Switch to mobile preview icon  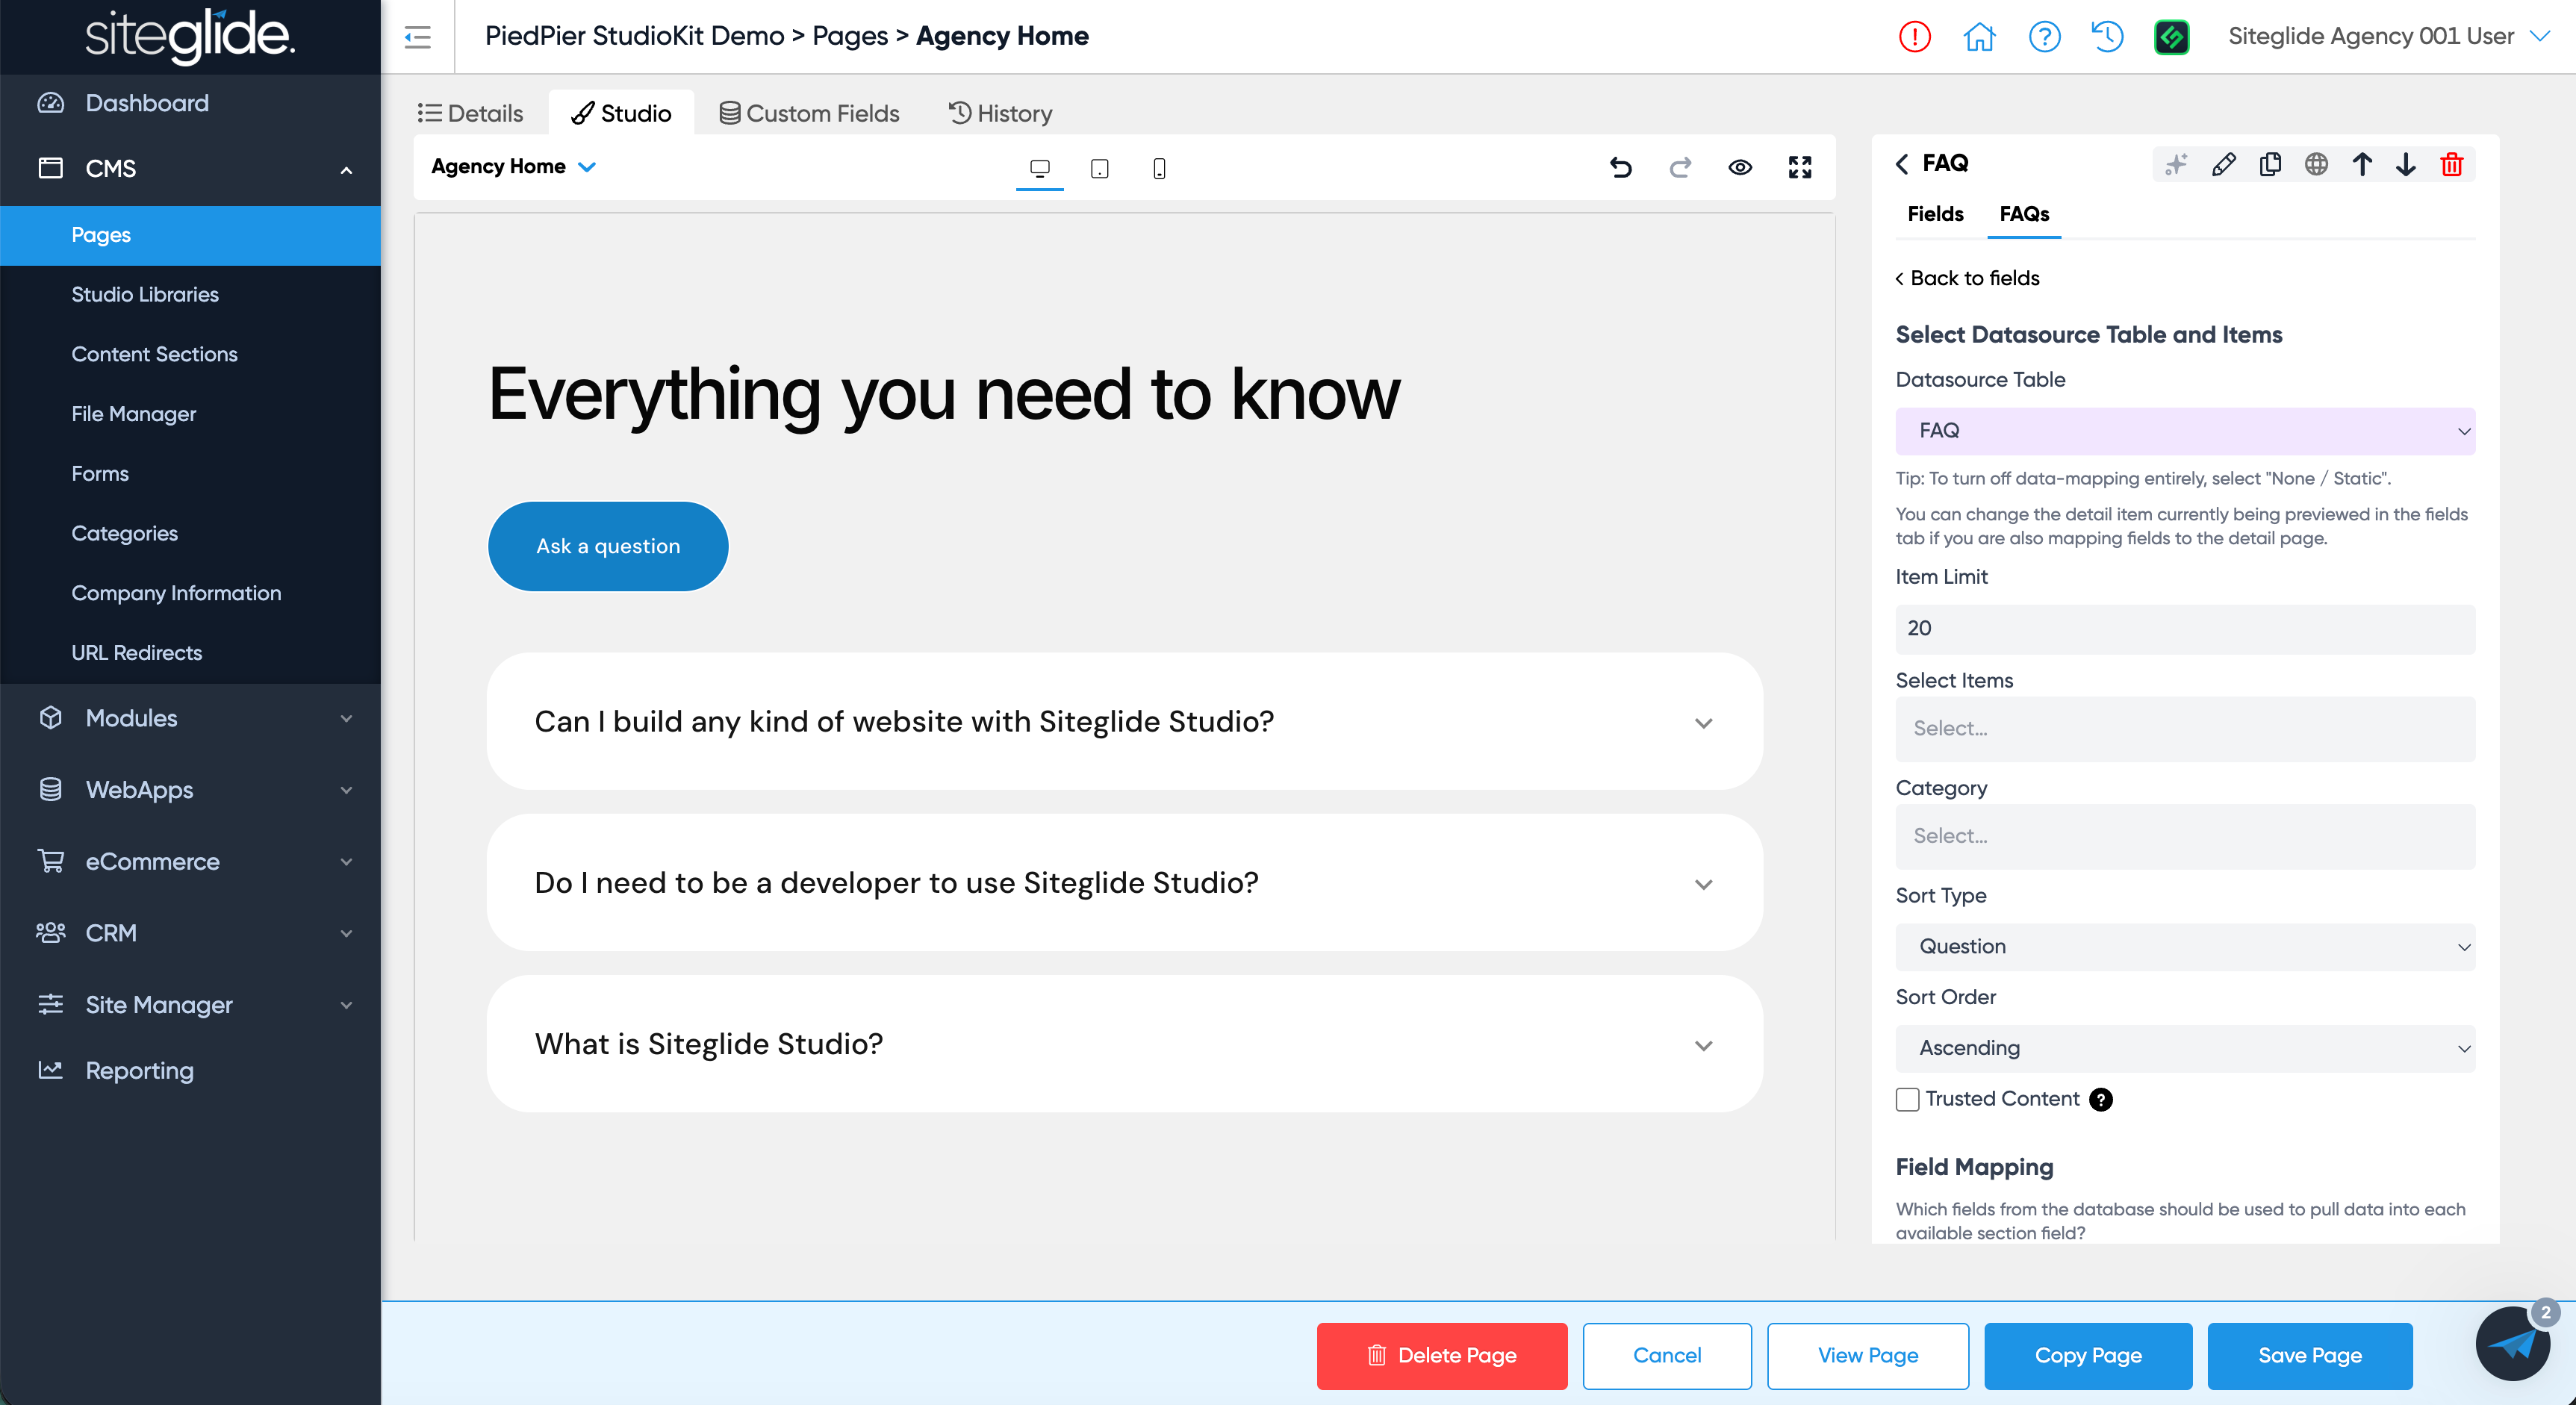1159,168
